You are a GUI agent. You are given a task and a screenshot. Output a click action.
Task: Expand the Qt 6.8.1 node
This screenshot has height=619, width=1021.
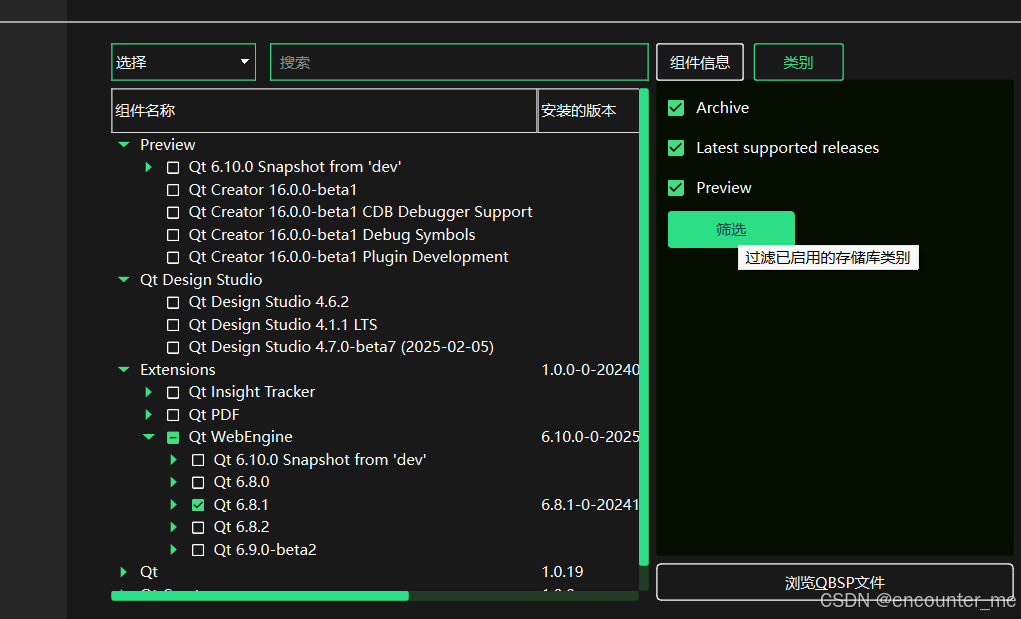point(173,504)
